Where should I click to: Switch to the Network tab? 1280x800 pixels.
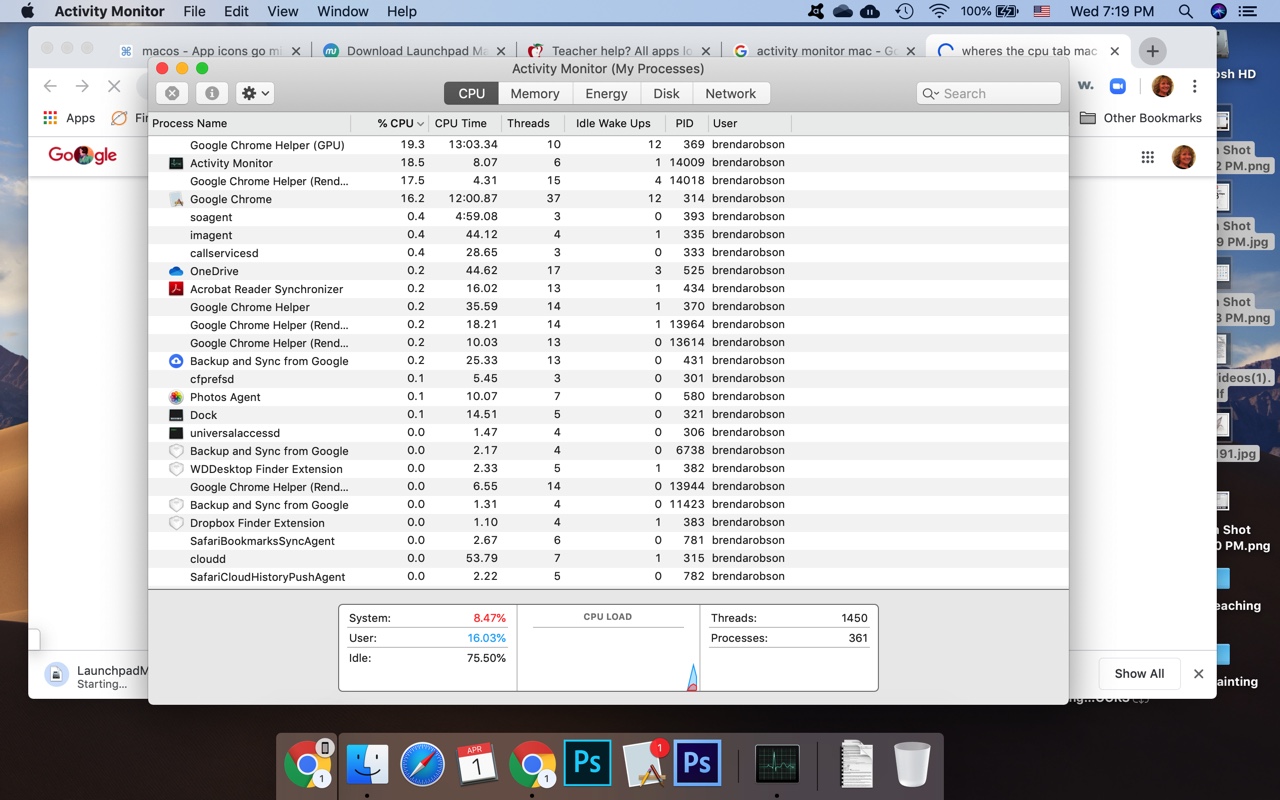tap(731, 93)
